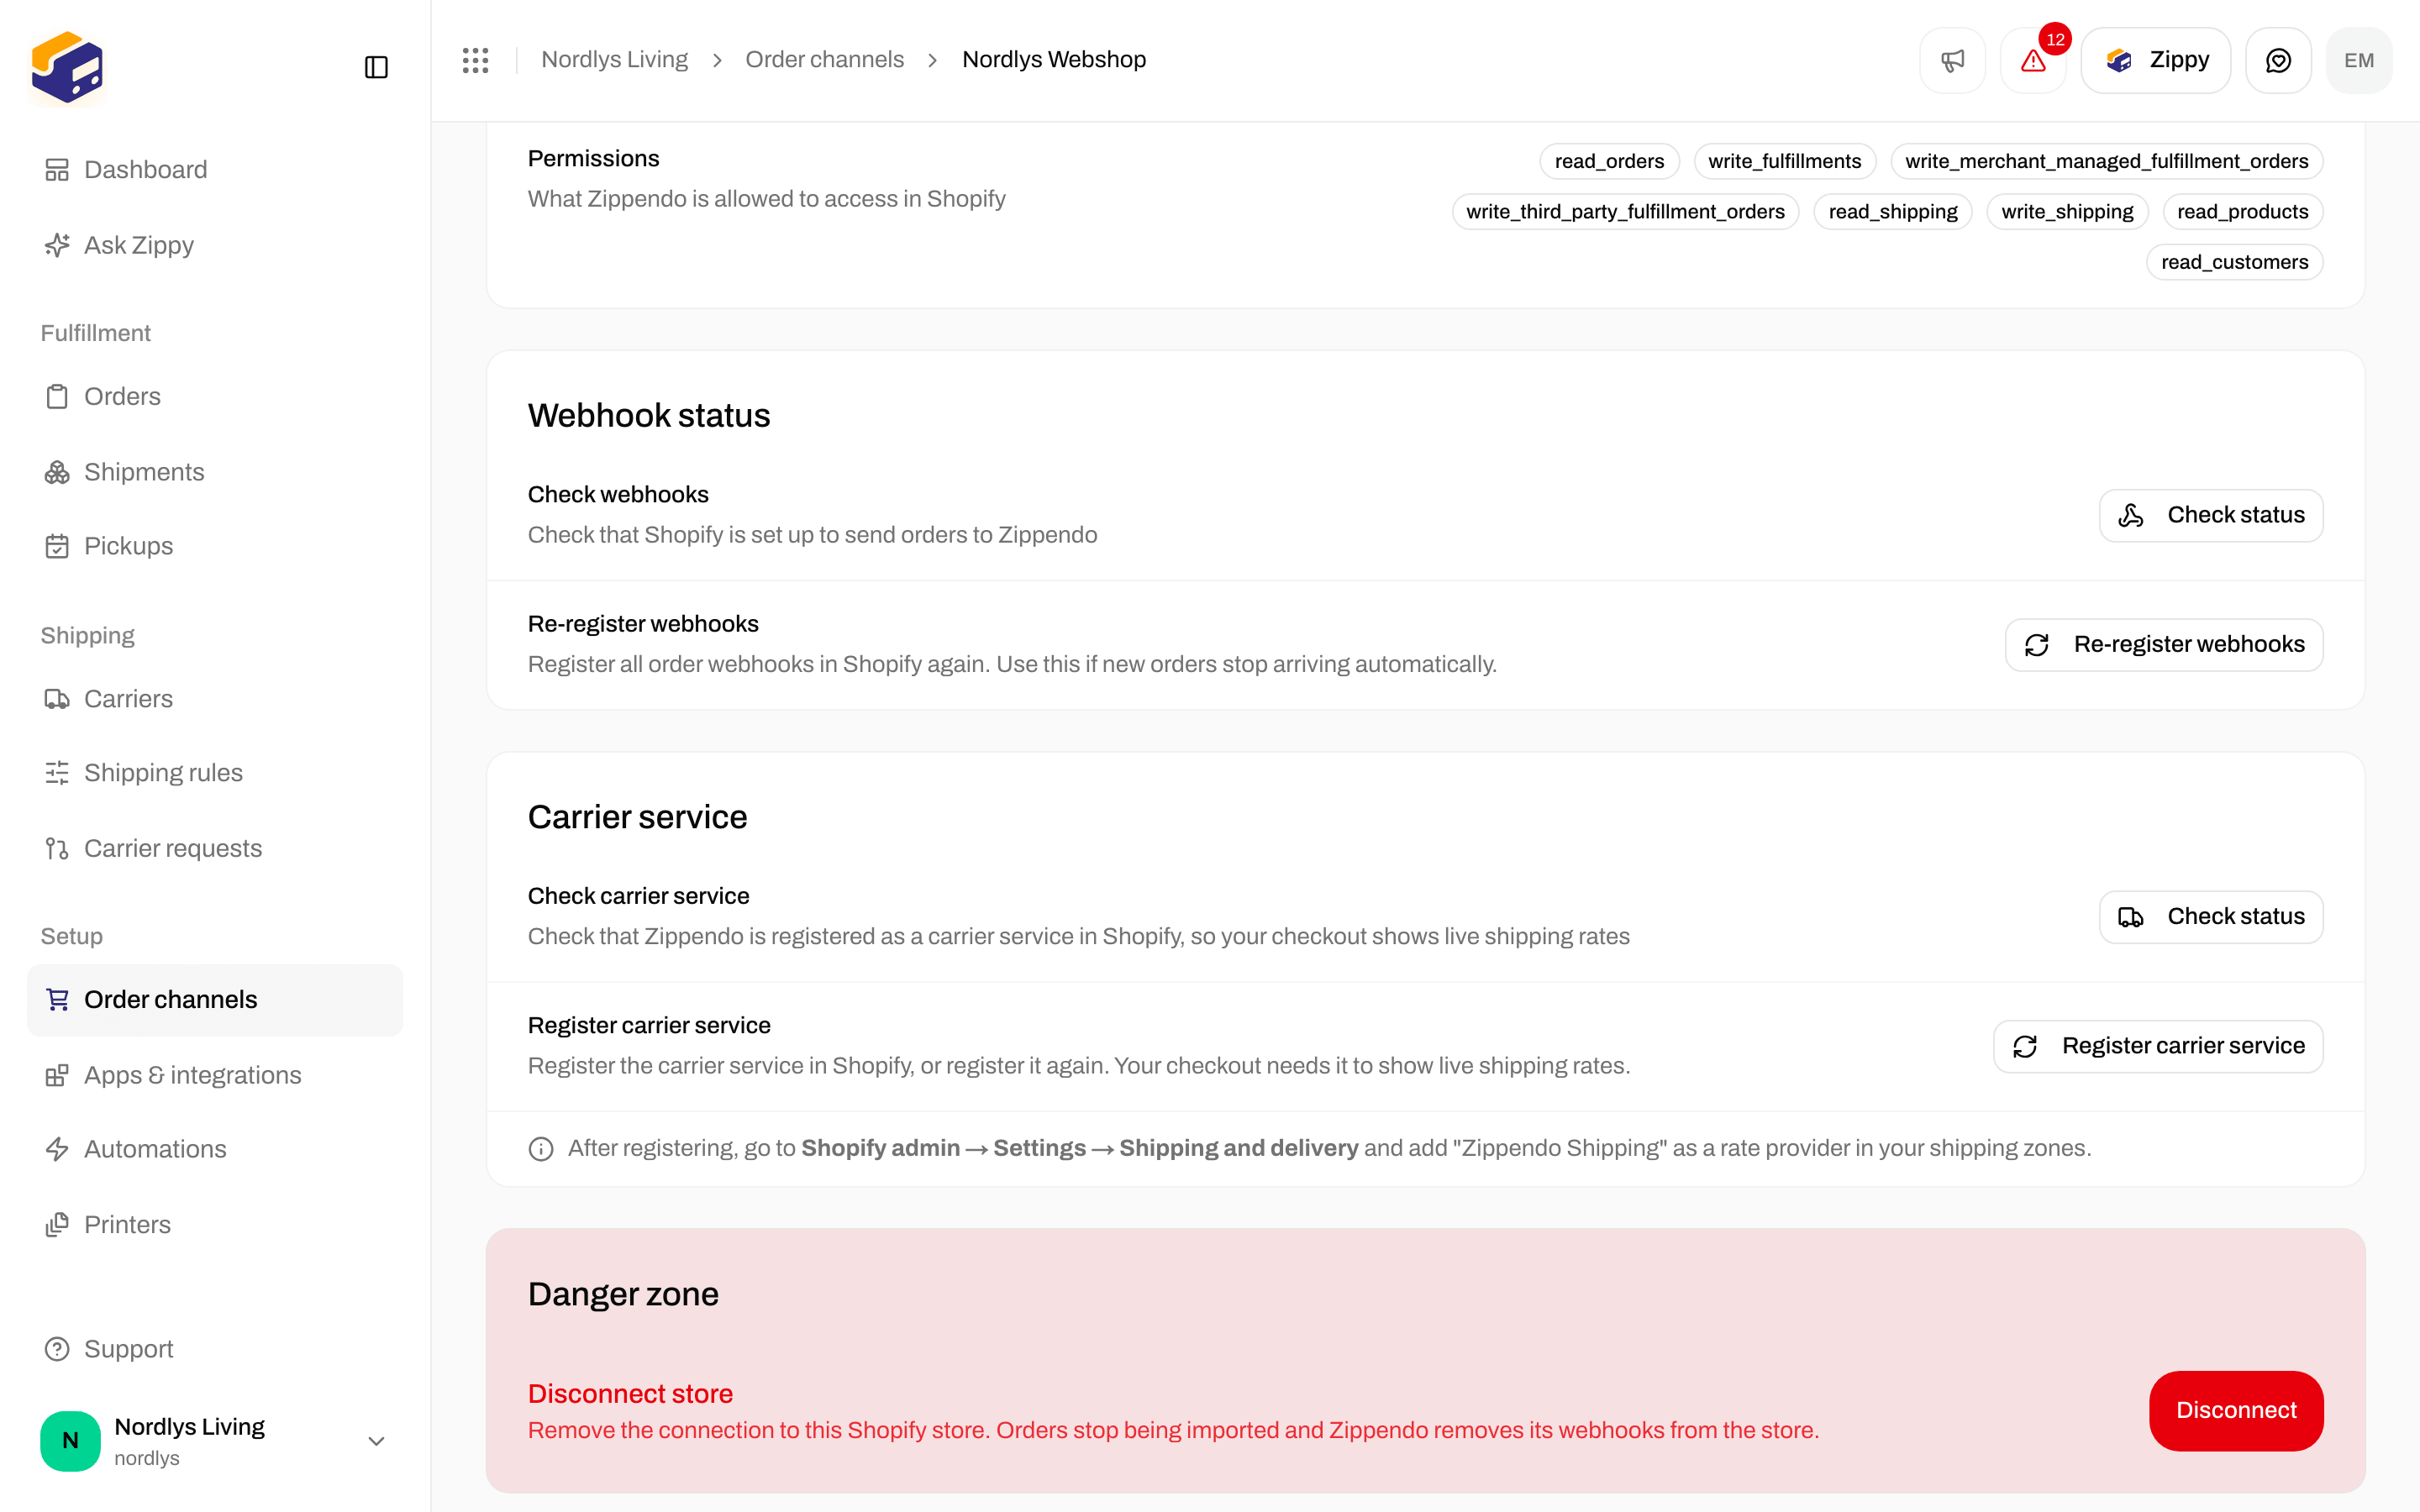The height and width of the screenshot is (1512, 2420).
Task: Click the read_shipping permission tag
Action: (1893, 212)
